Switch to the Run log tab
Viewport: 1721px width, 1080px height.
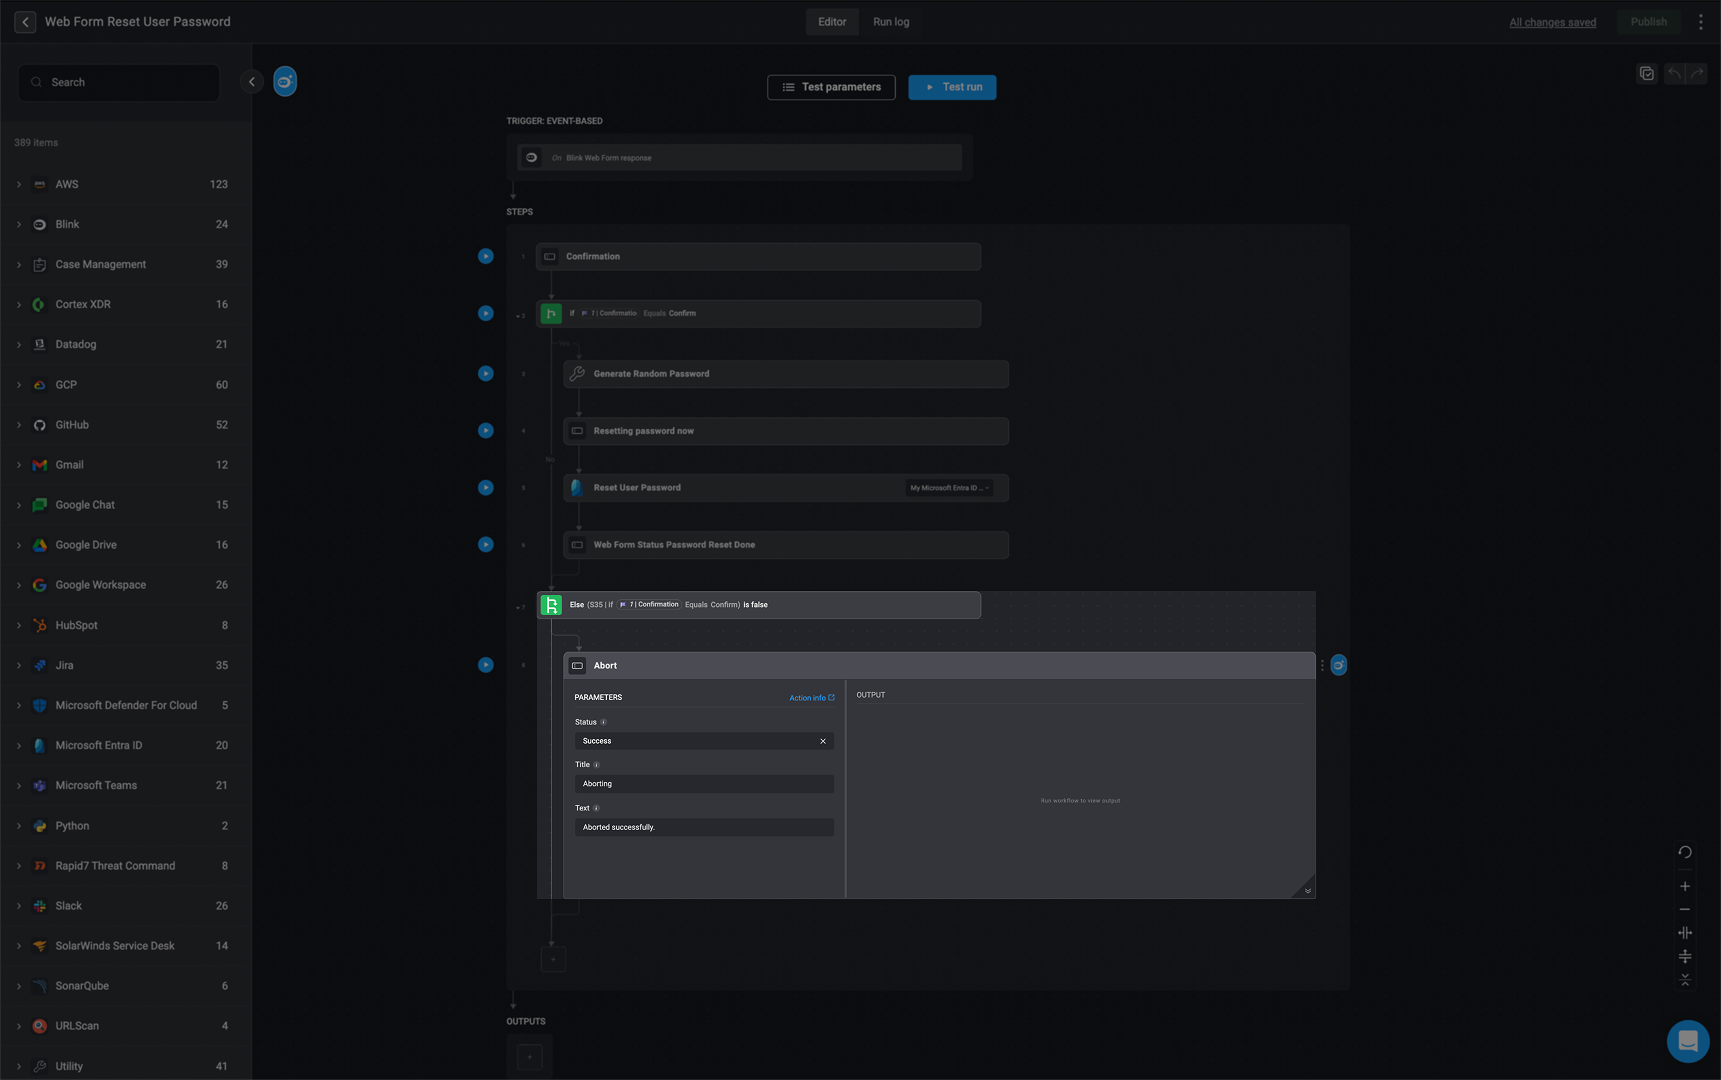pyautogui.click(x=891, y=22)
